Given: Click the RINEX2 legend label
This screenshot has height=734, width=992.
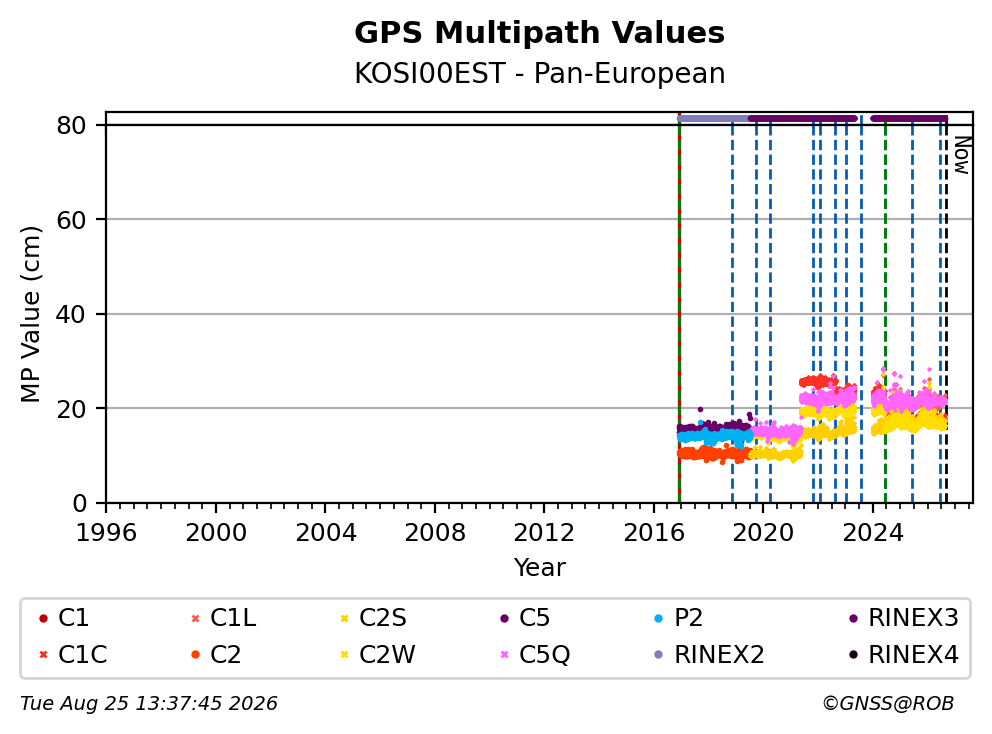Looking at the screenshot, I should 719,655.
